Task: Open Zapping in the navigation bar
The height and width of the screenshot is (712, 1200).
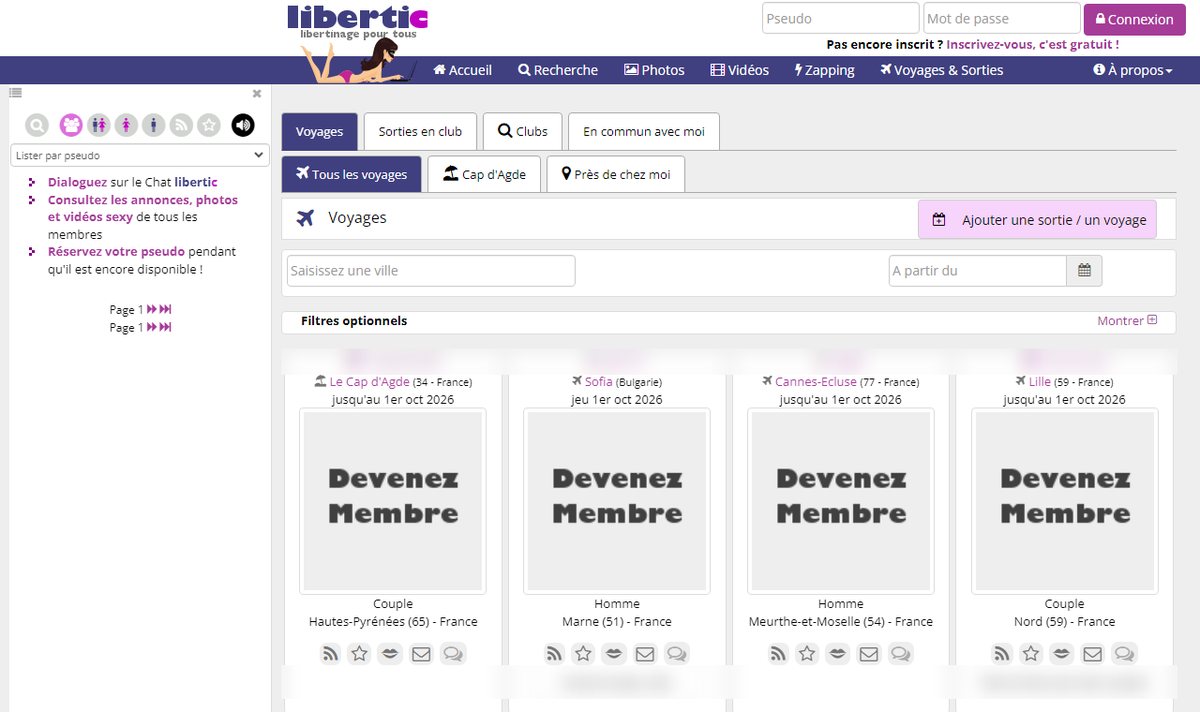Action: coord(825,70)
